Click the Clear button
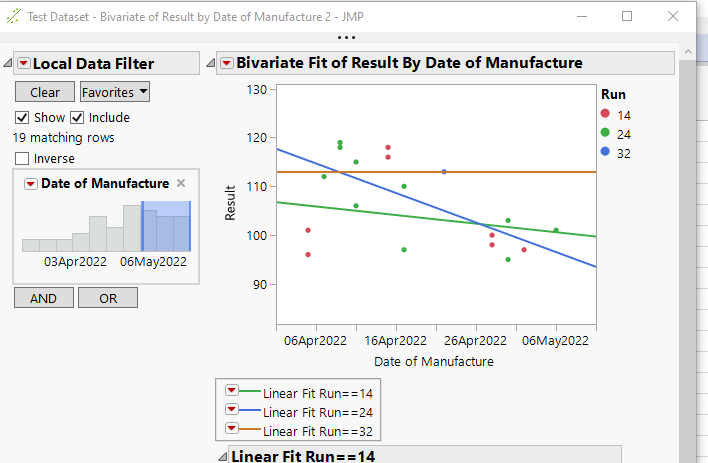The image size is (708, 463). [x=45, y=92]
